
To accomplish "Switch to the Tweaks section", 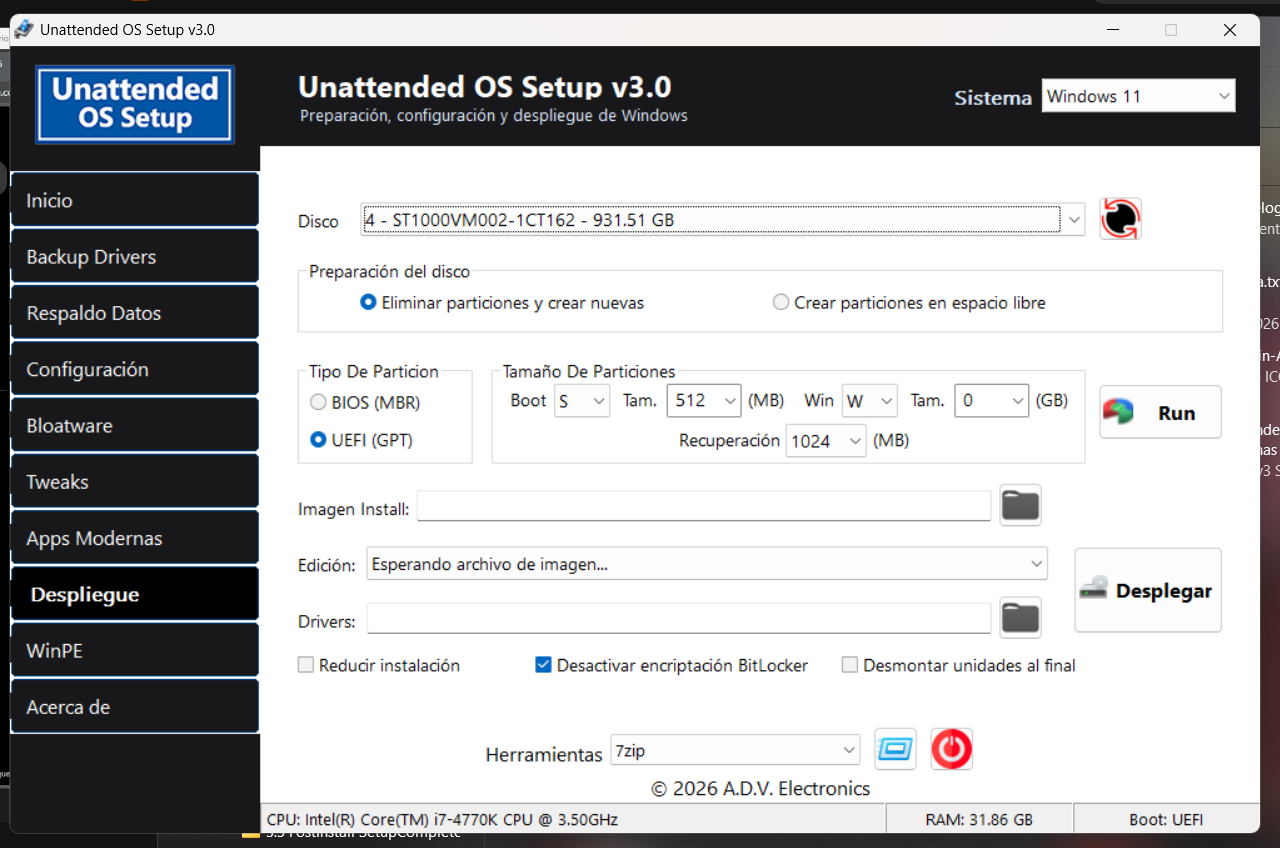I will tap(134, 482).
